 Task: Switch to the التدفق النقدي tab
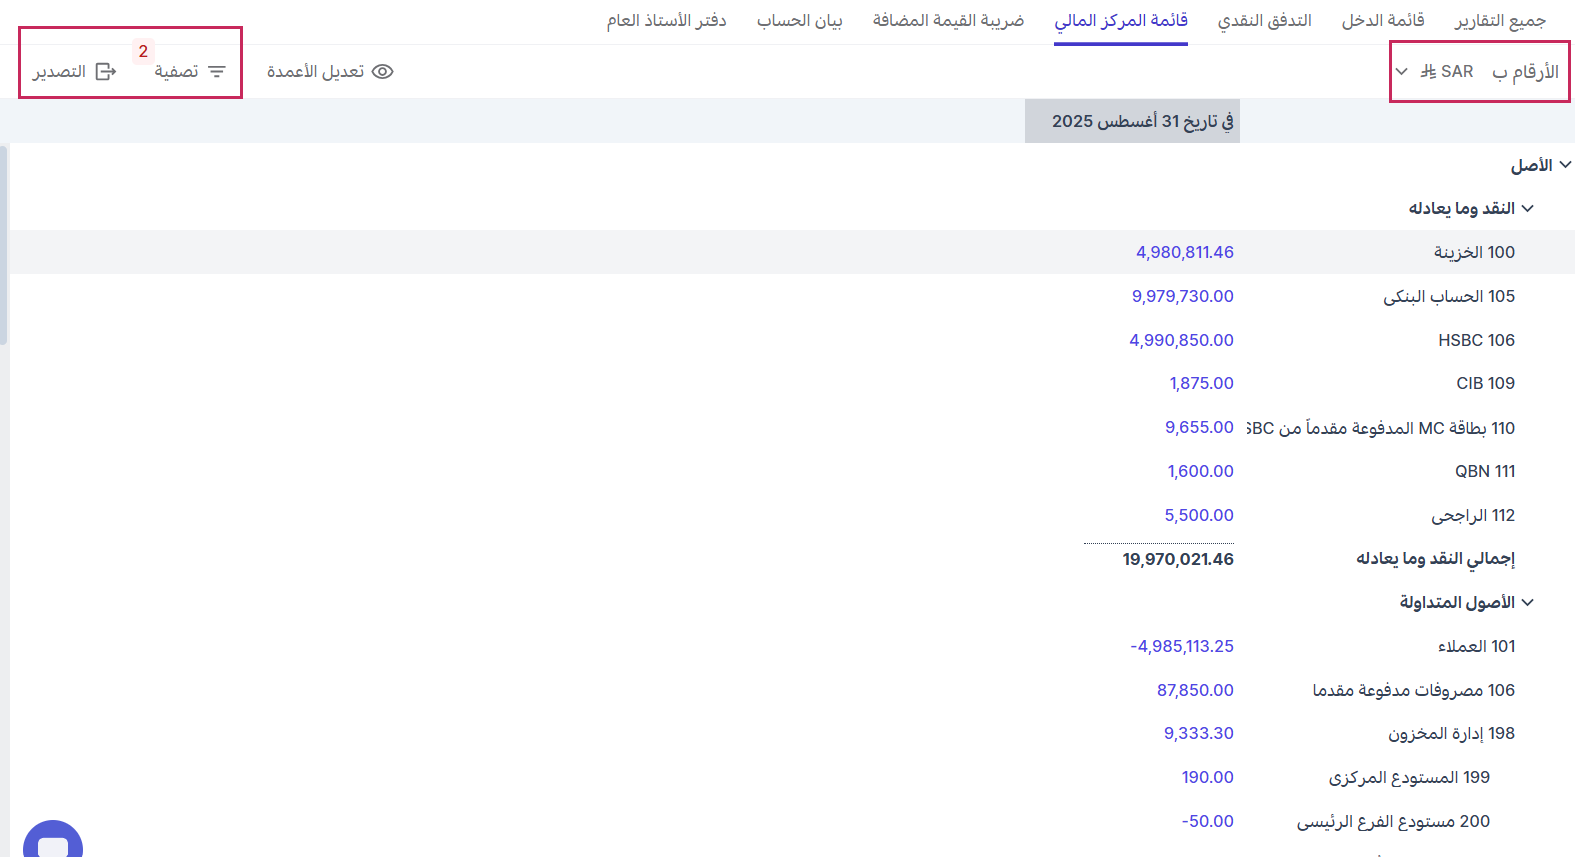pos(1264,21)
